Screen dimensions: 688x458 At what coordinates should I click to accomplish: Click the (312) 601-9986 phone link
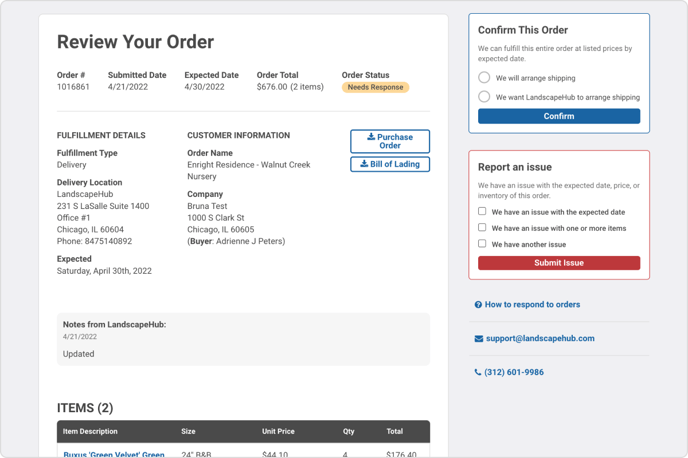pyautogui.click(x=514, y=372)
